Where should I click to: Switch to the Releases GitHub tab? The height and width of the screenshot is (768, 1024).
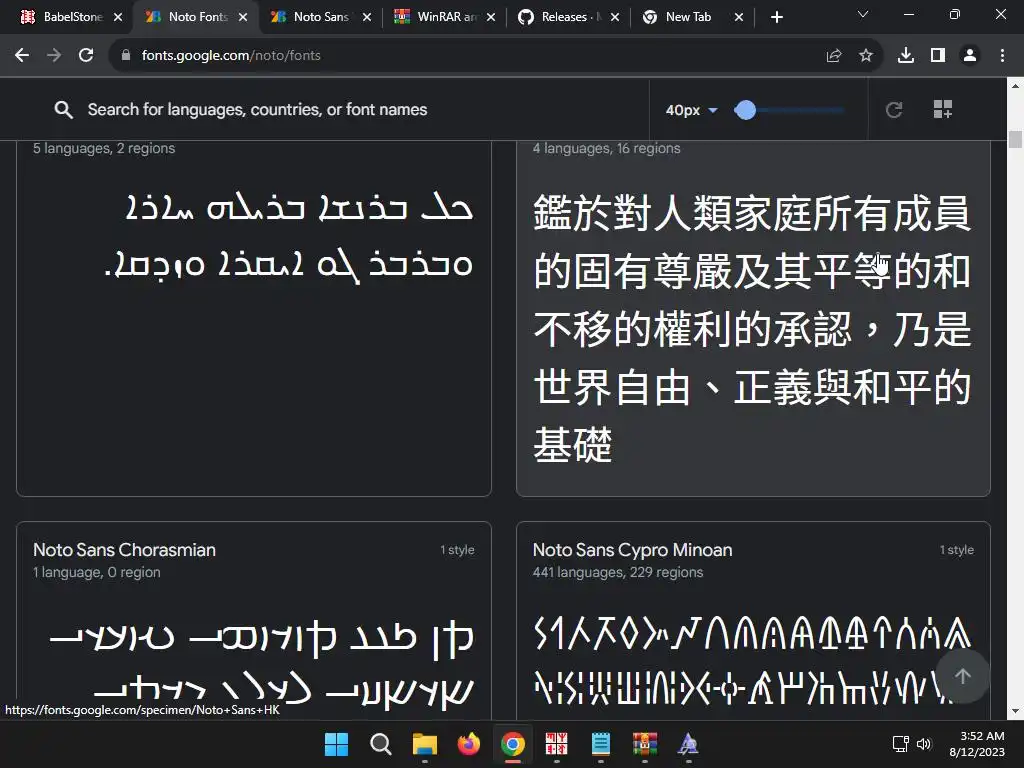[x=568, y=17]
